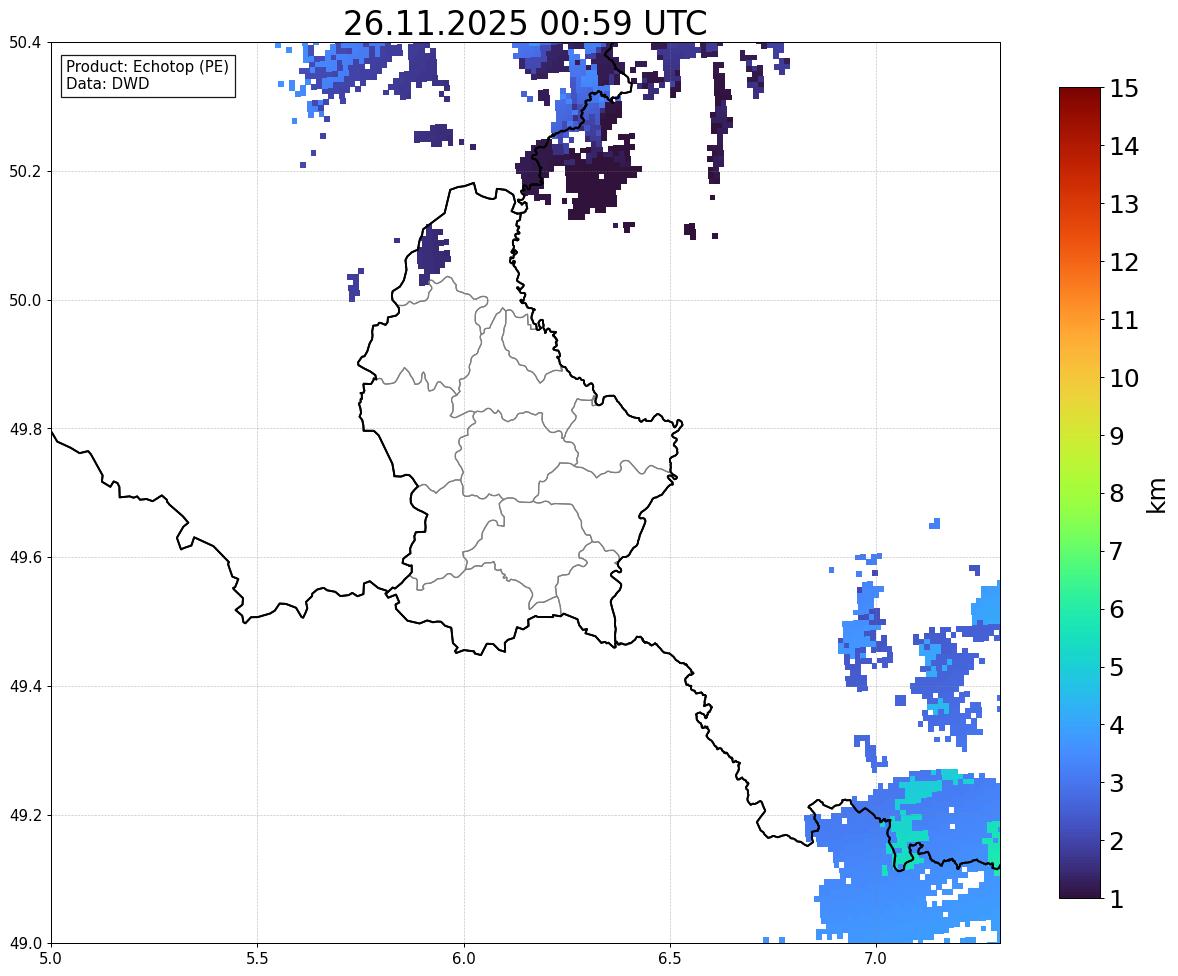Click the colorbar tick label '1'

(1116, 899)
